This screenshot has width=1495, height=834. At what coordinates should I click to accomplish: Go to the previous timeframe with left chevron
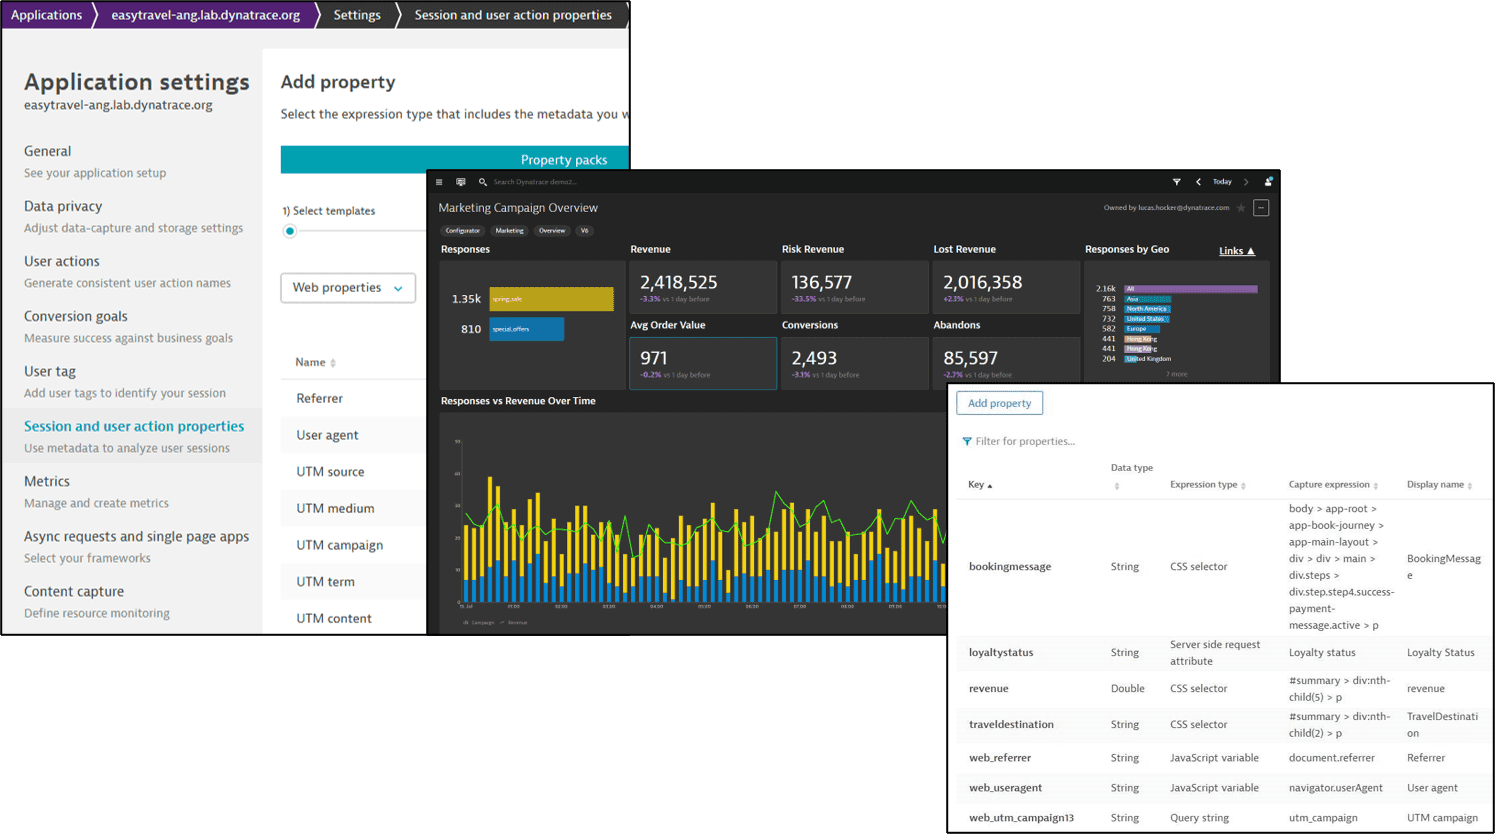click(x=1198, y=182)
